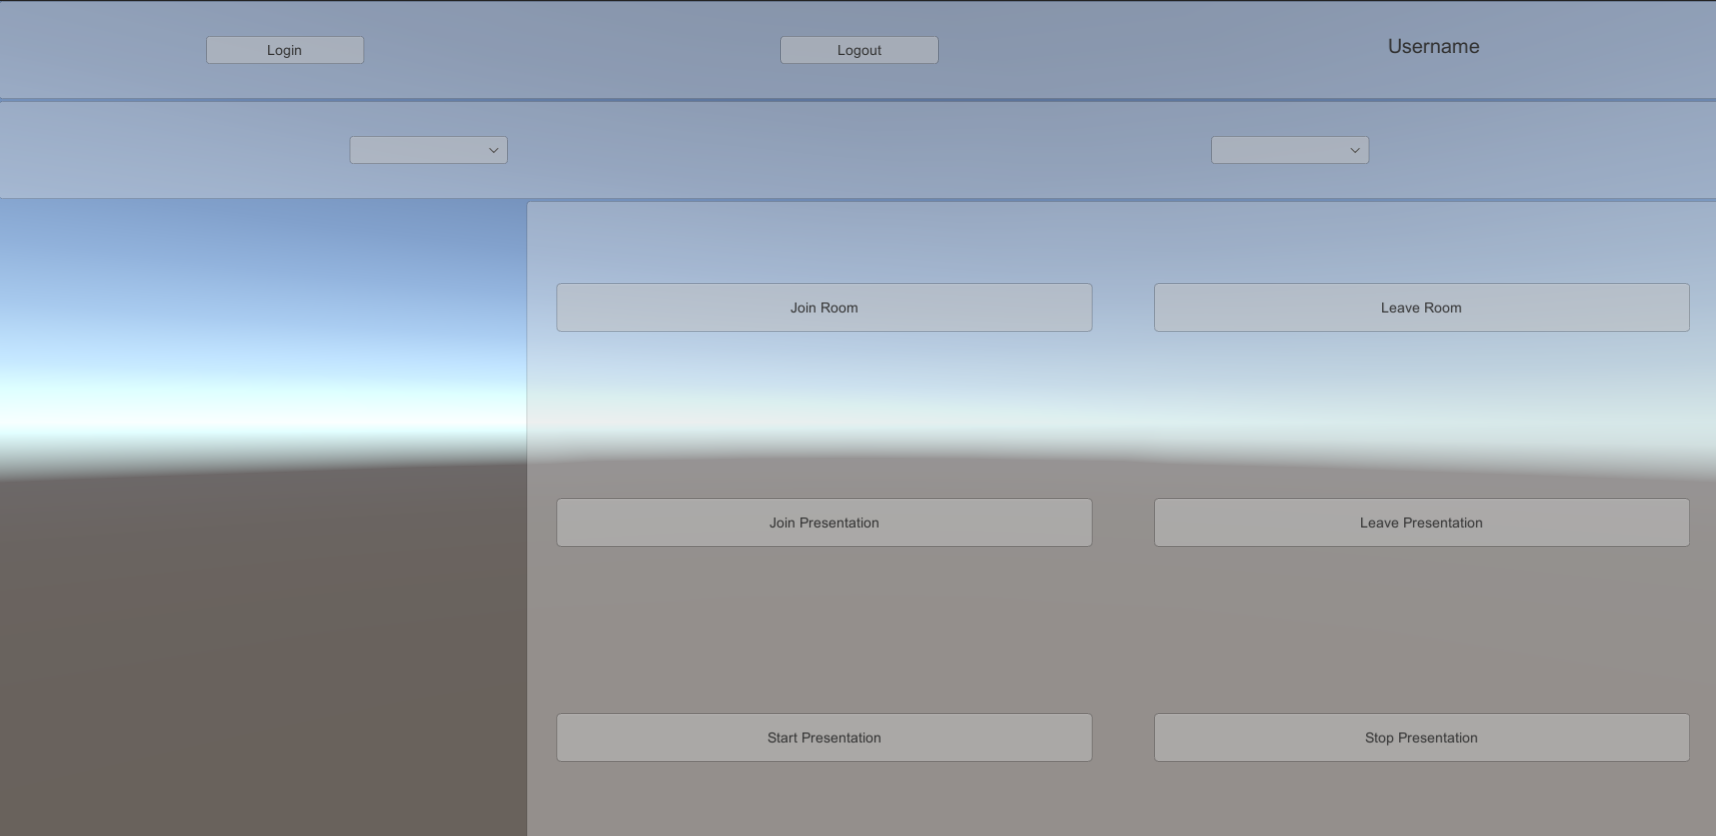
Task: Click the Username text label
Action: [1433, 46]
